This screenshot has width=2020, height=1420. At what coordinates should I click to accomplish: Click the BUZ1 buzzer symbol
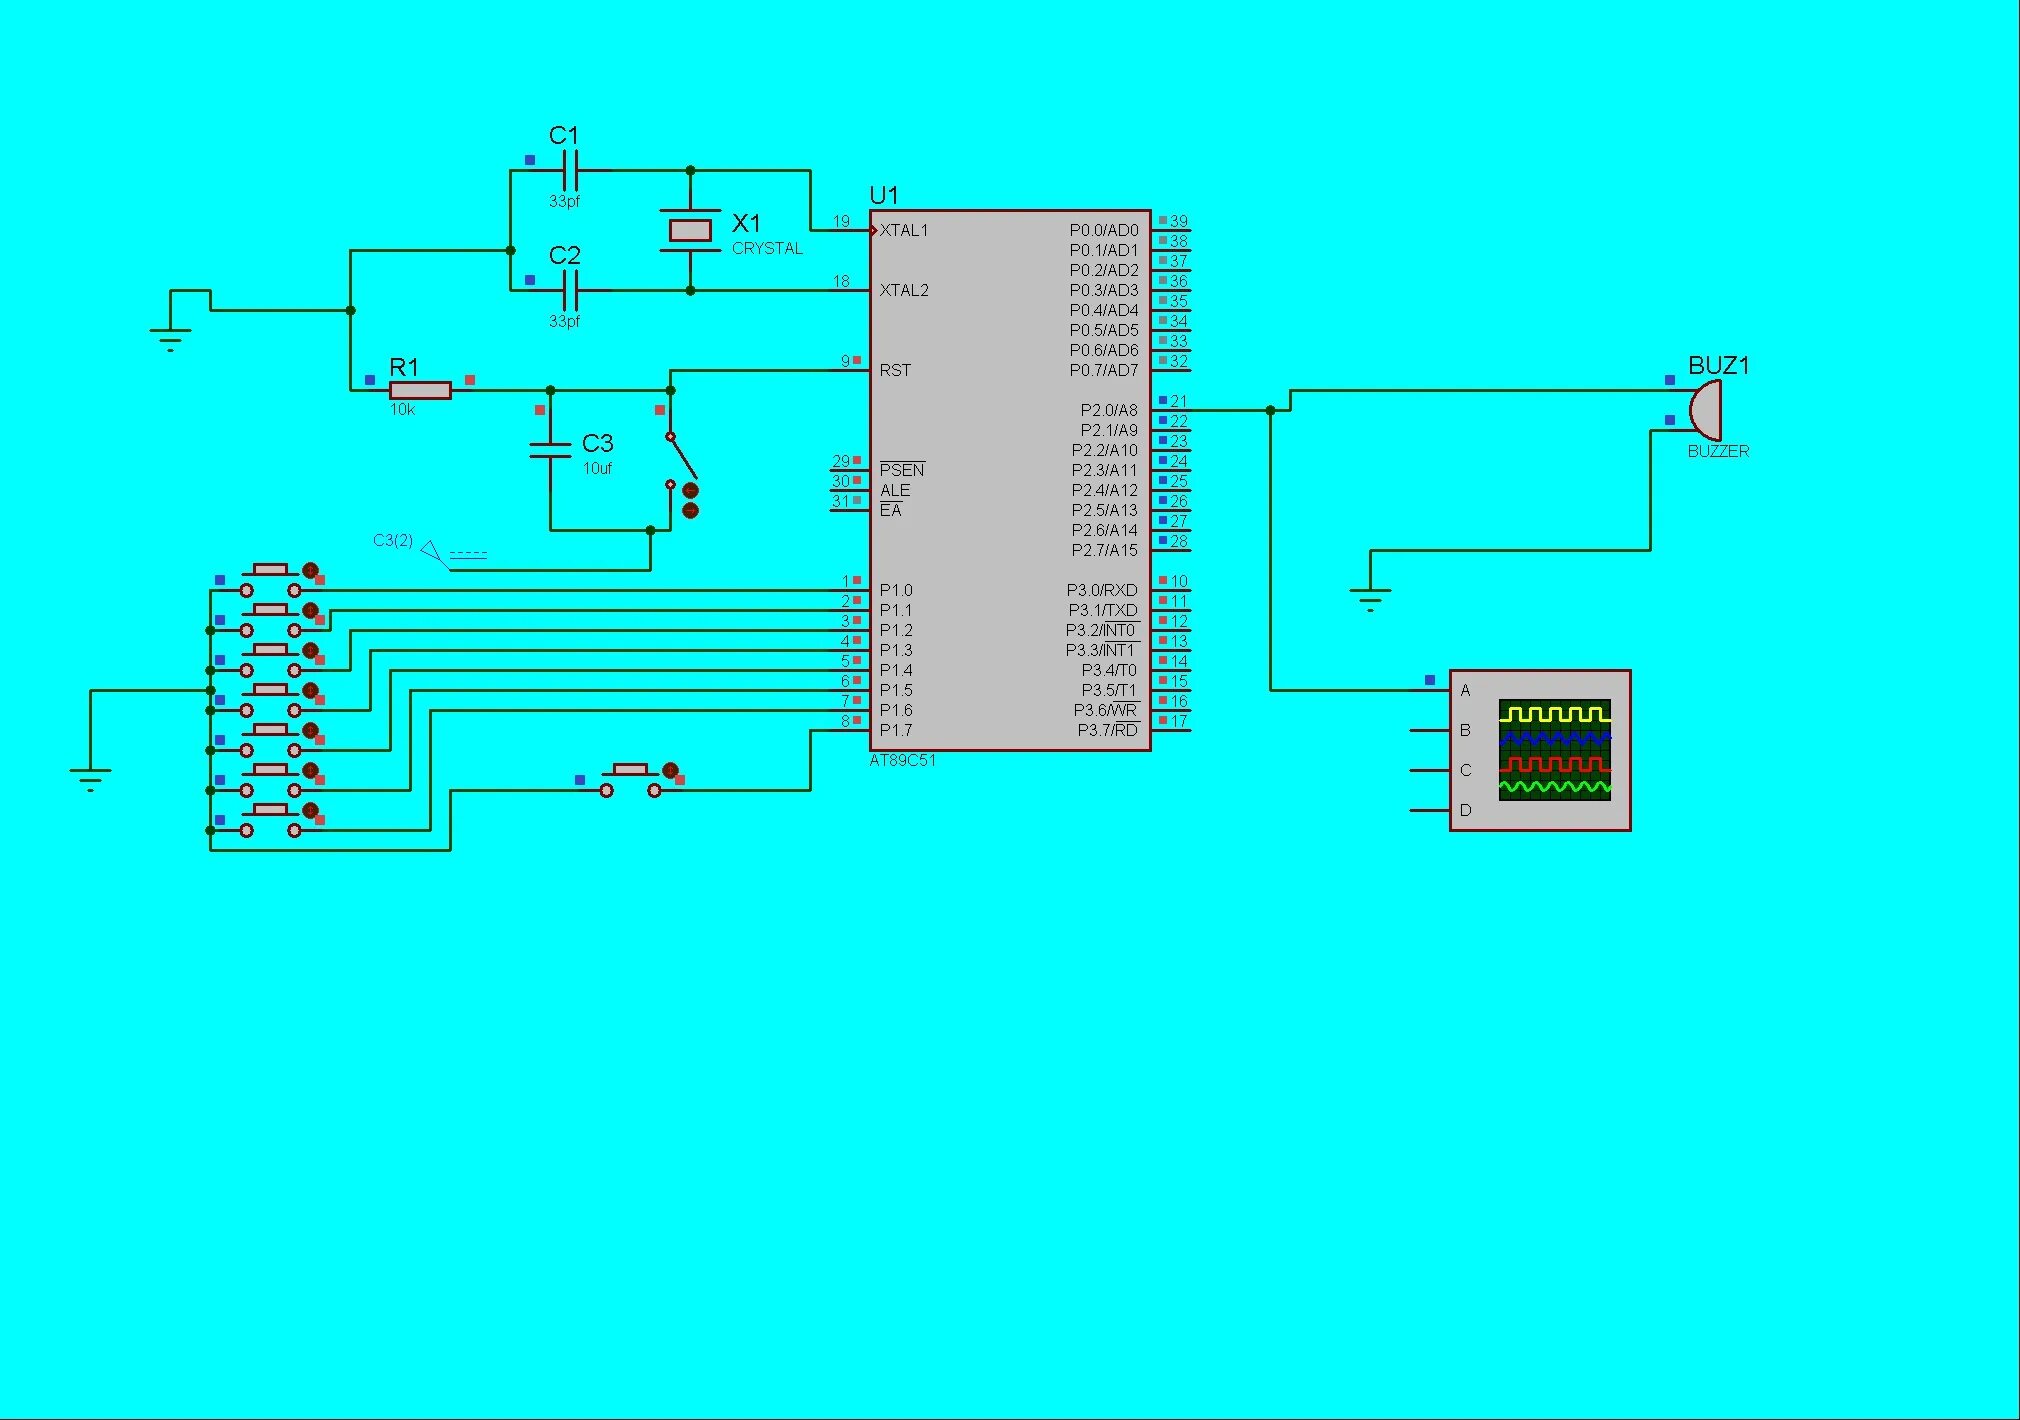click(x=1706, y=411)
